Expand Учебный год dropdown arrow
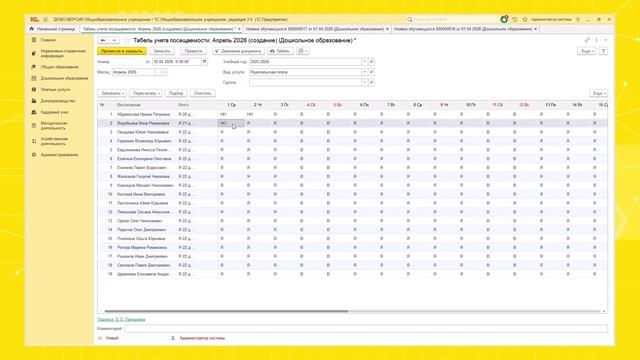 (364, 62)
